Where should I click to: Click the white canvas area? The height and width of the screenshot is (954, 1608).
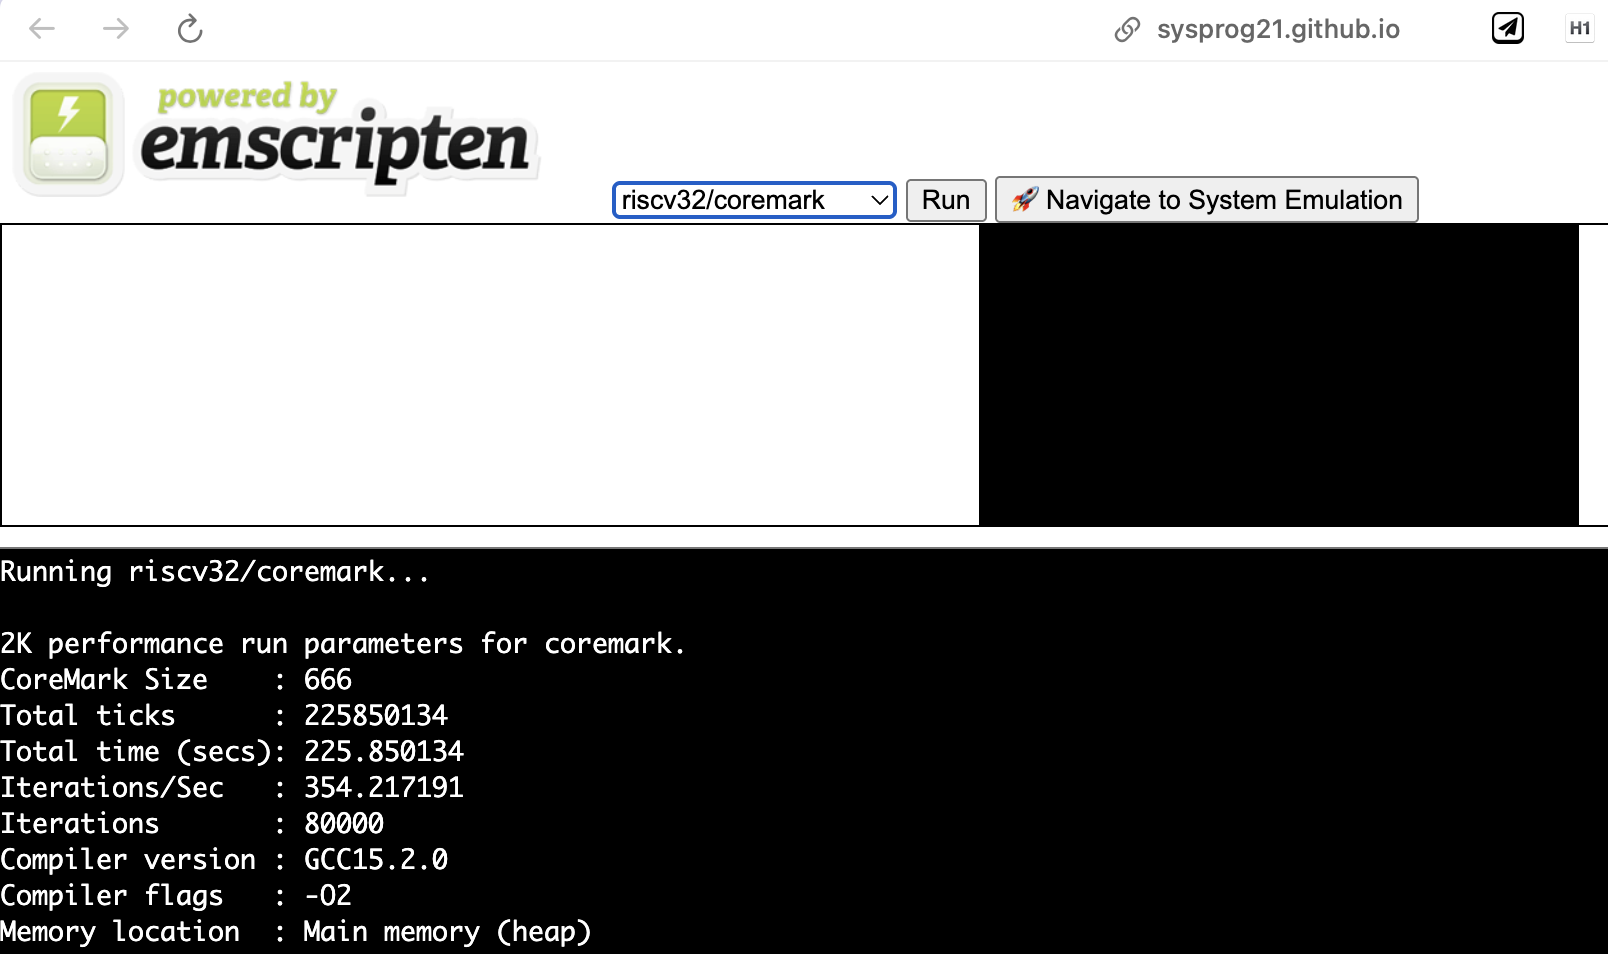(x=490, y=375)
